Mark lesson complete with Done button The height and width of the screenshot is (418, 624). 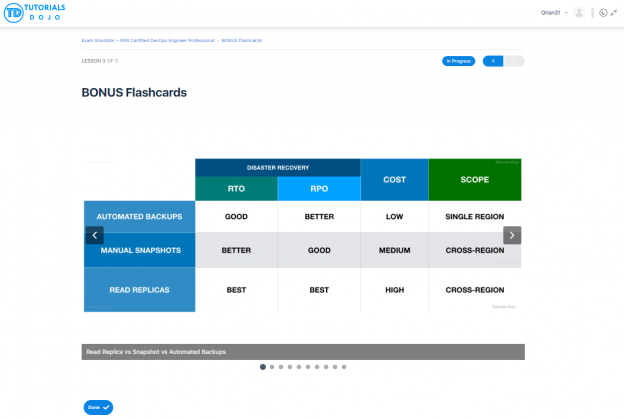point(98,407)
